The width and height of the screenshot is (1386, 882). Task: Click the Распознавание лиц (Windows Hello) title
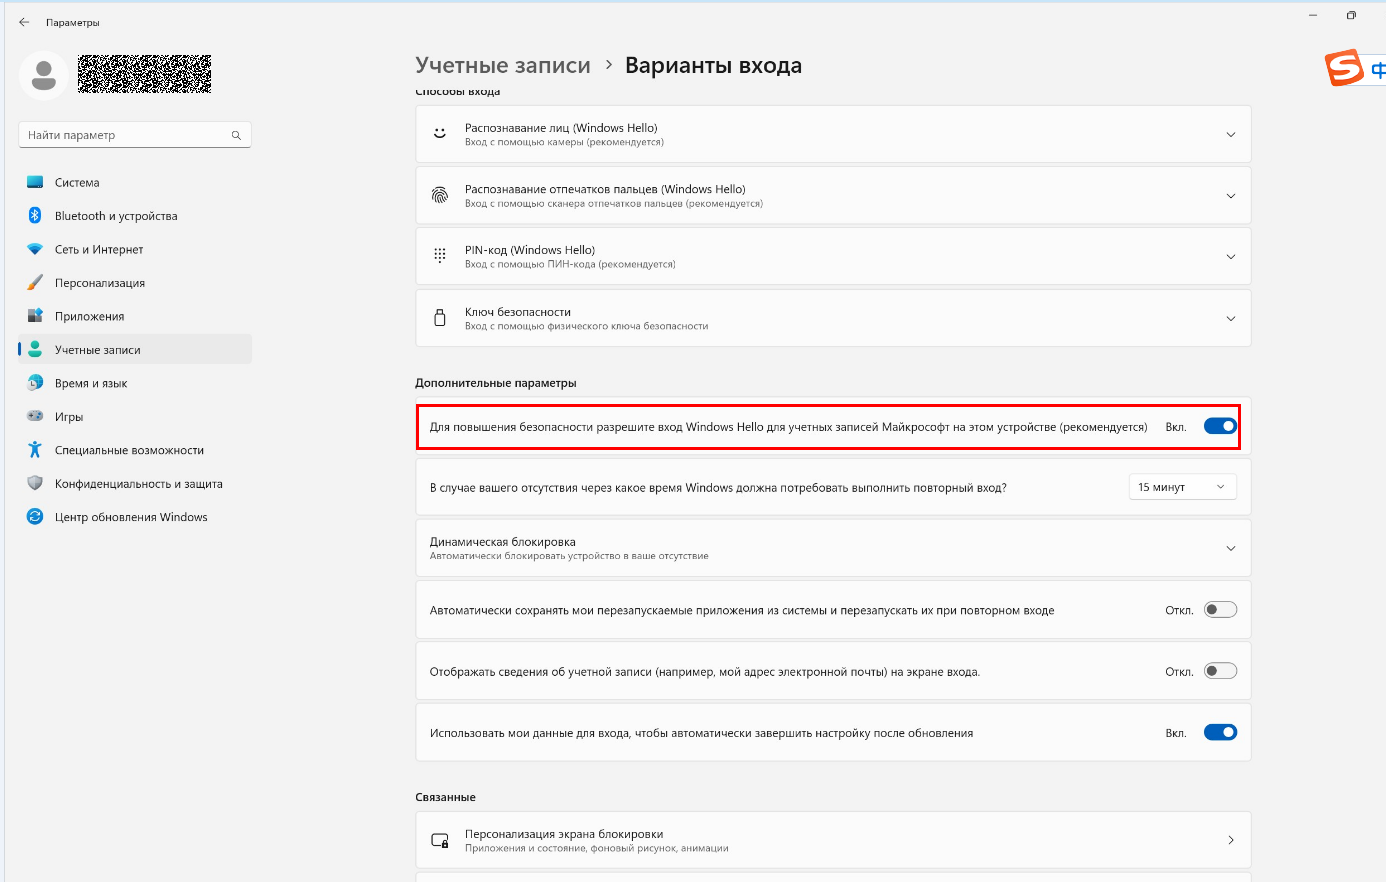[x=561, y=128]
